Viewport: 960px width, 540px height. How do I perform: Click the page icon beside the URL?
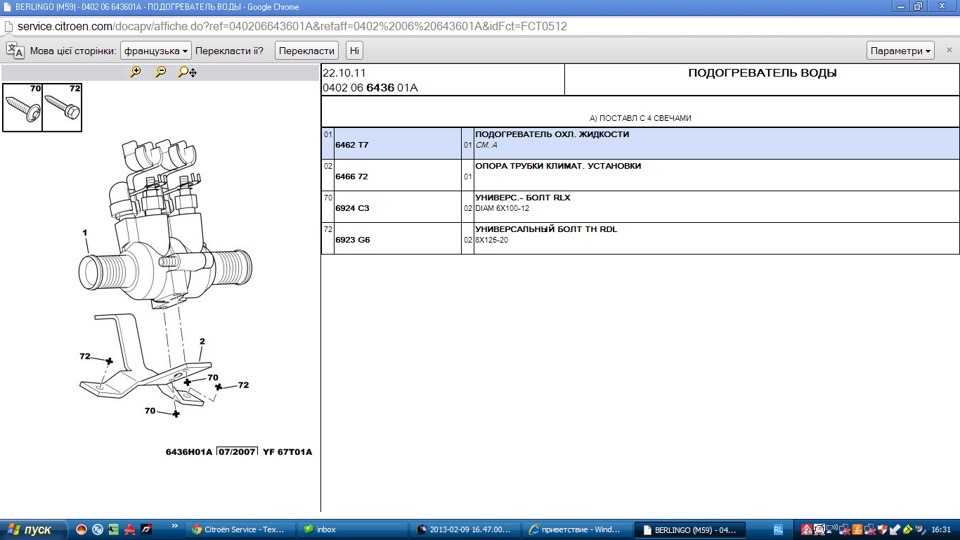[9, 26]
